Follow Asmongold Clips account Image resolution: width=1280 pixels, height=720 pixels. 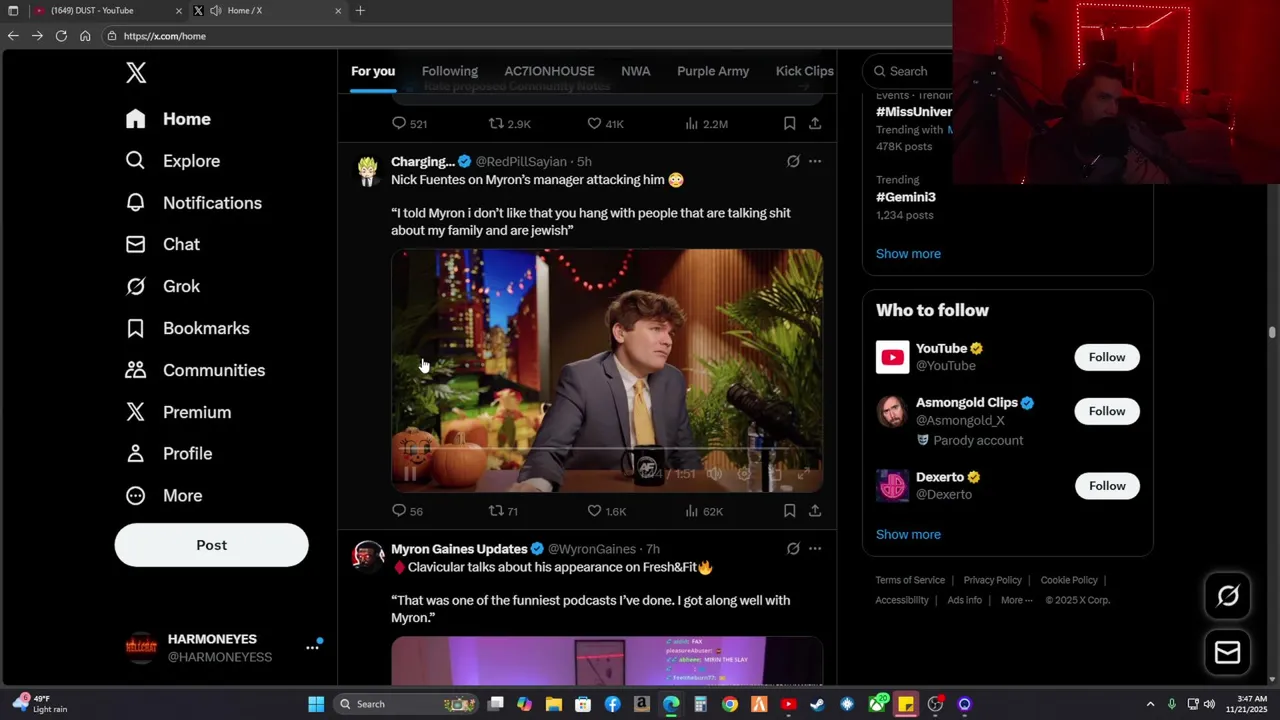coord(1107,411)
